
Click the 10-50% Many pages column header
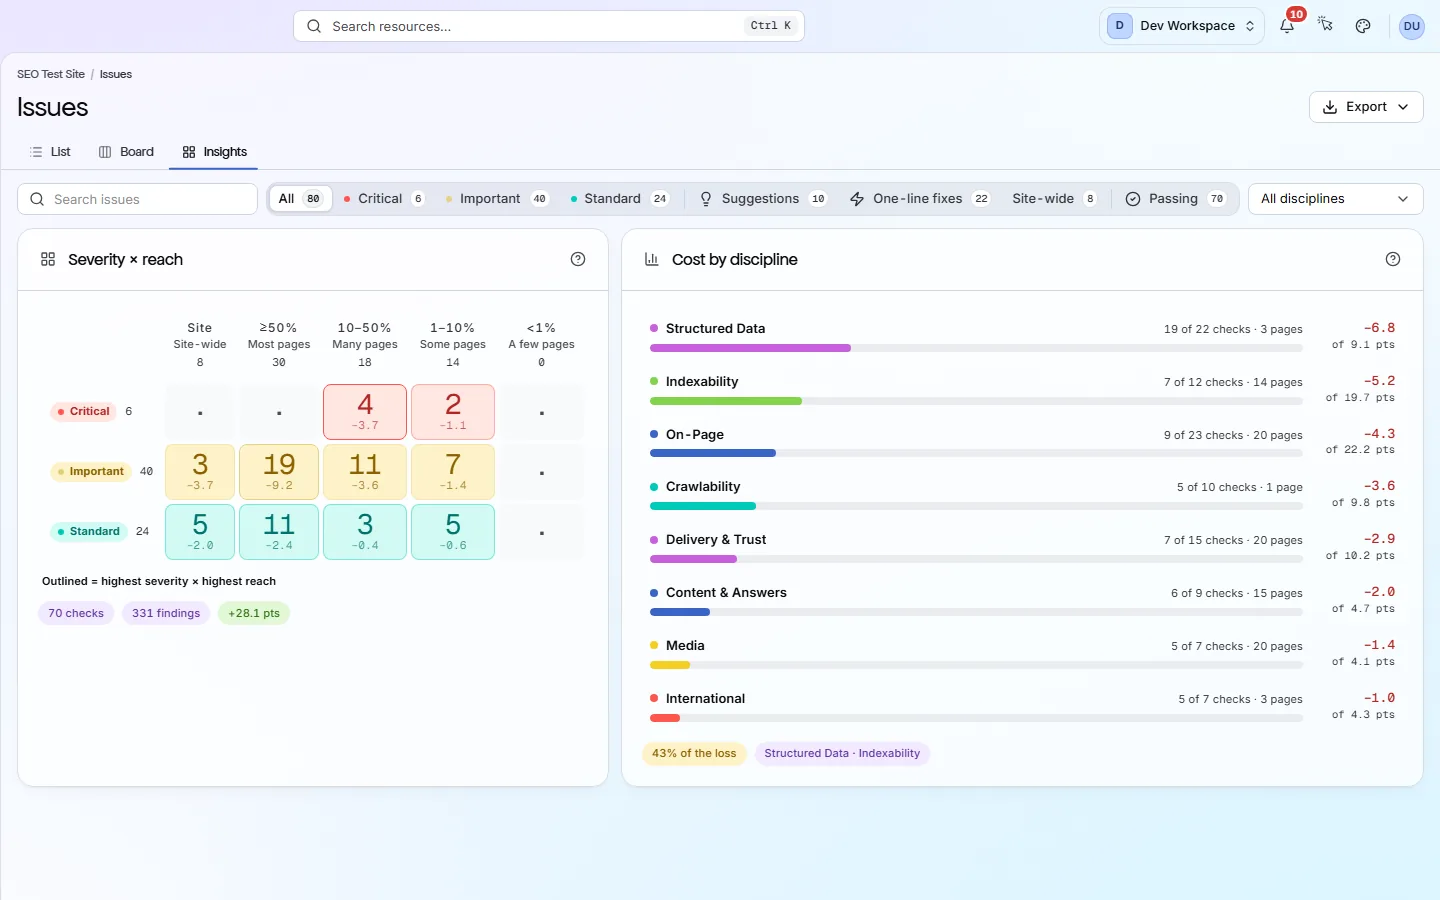click(x=365, y=345)
